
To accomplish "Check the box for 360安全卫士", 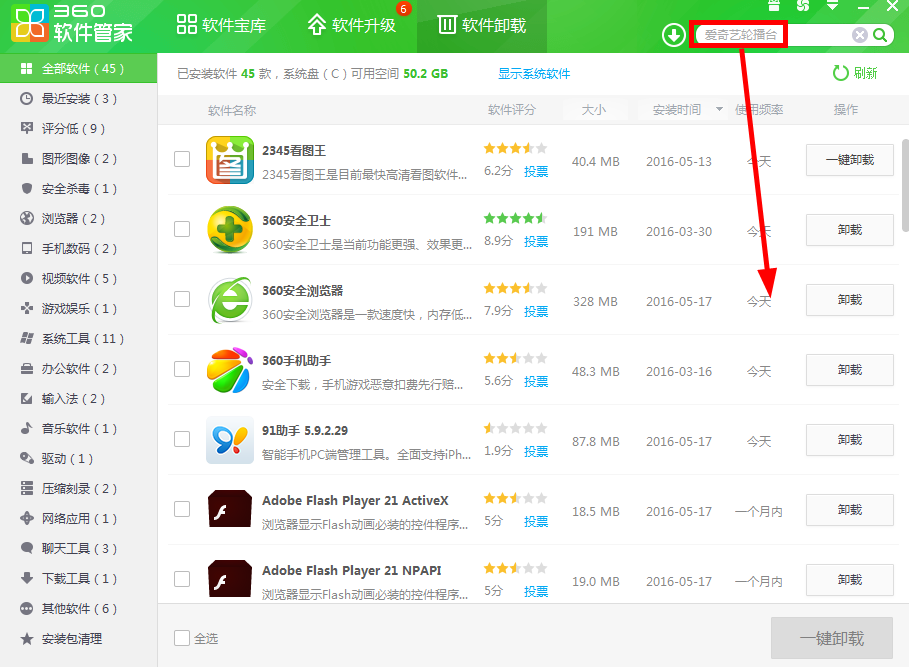I will coord(182,229).
